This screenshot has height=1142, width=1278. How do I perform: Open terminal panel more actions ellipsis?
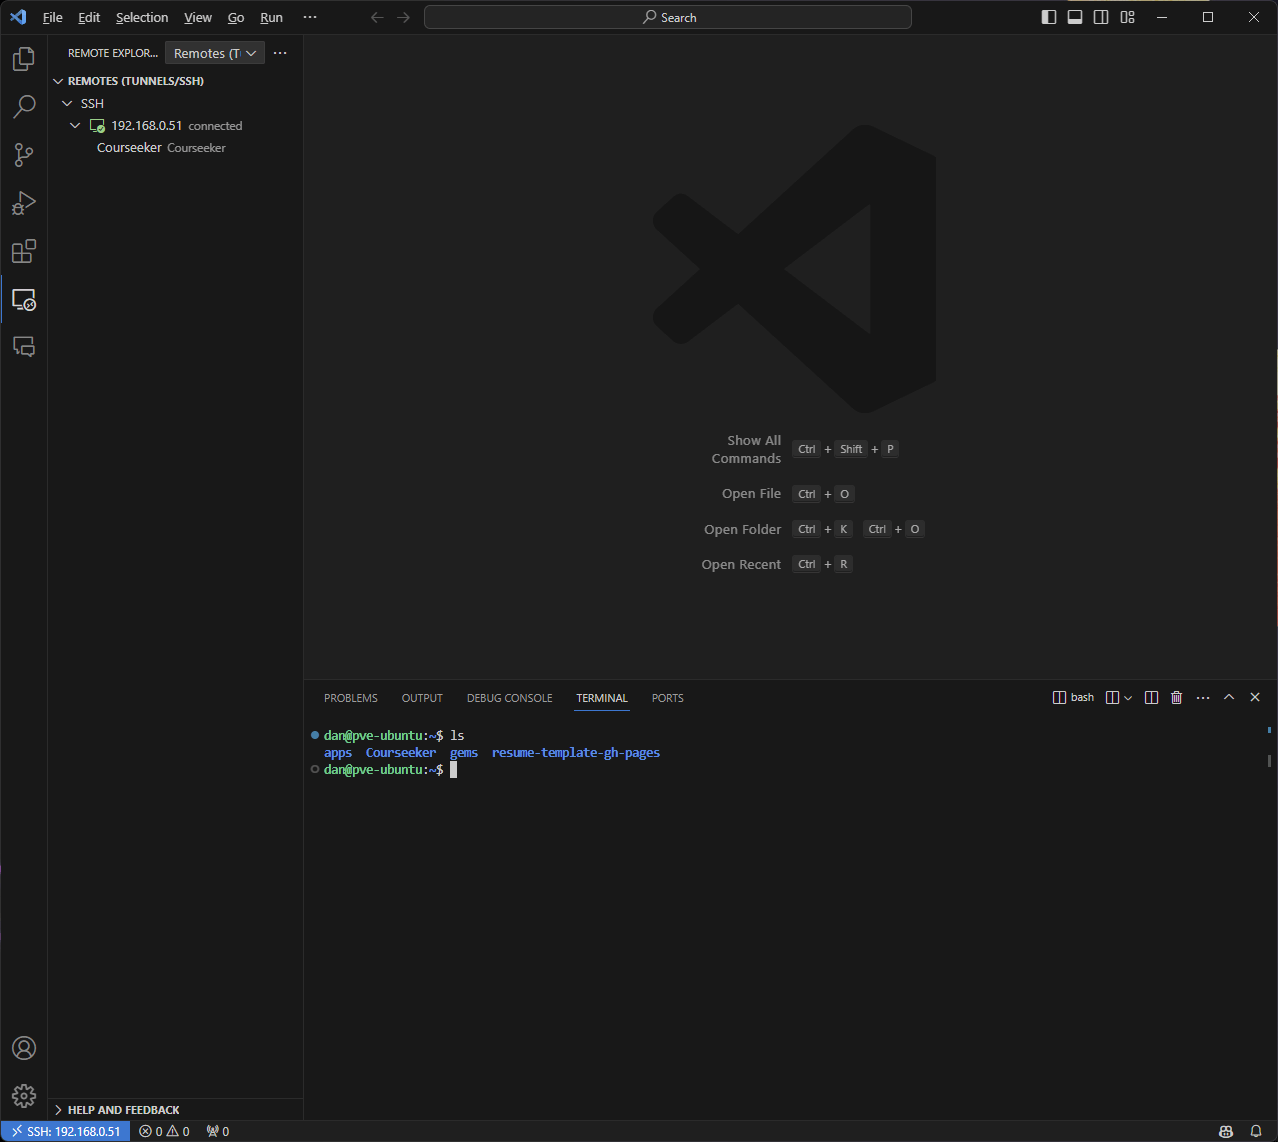(x=1203, y=697)
